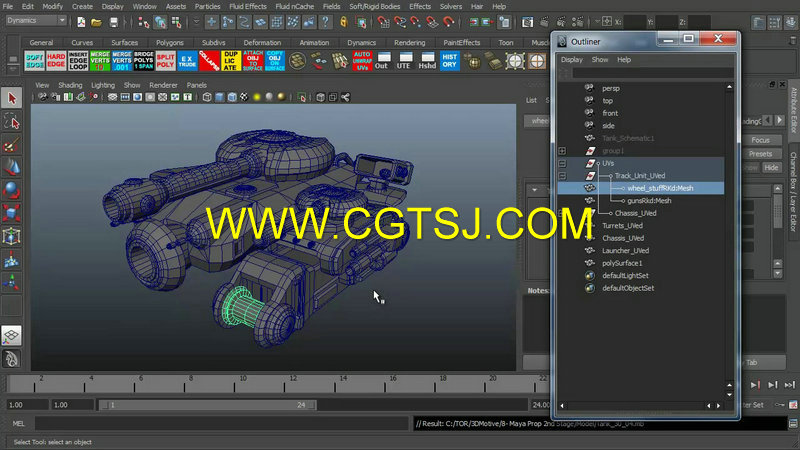Pick the Lasso select tool
This screenshot has width=800, height=450.
click(x=11, y=122)
